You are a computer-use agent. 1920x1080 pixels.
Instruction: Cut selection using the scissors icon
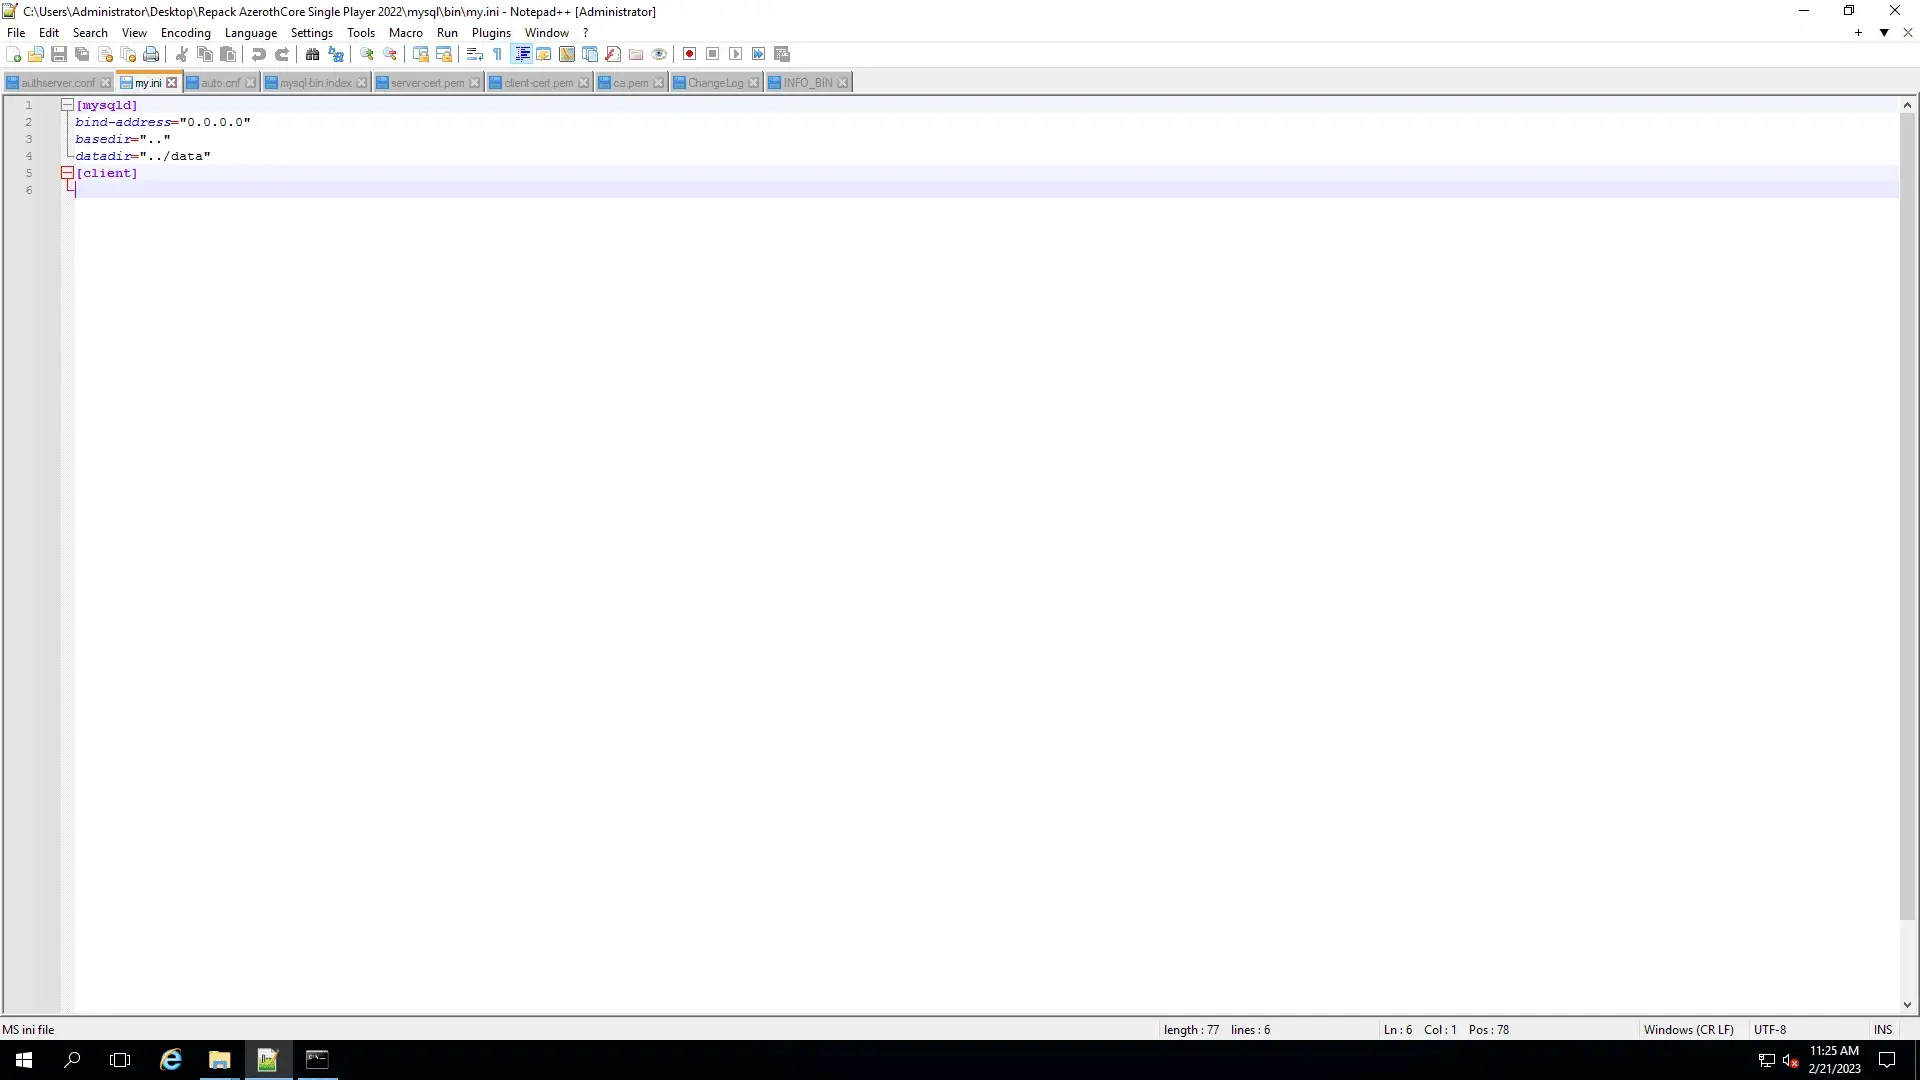coord(182,54)
